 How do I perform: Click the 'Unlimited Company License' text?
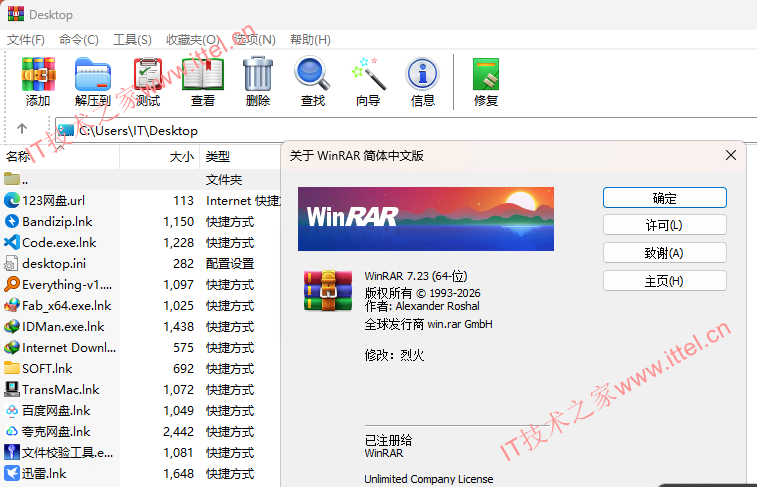[x=429, y=479]
